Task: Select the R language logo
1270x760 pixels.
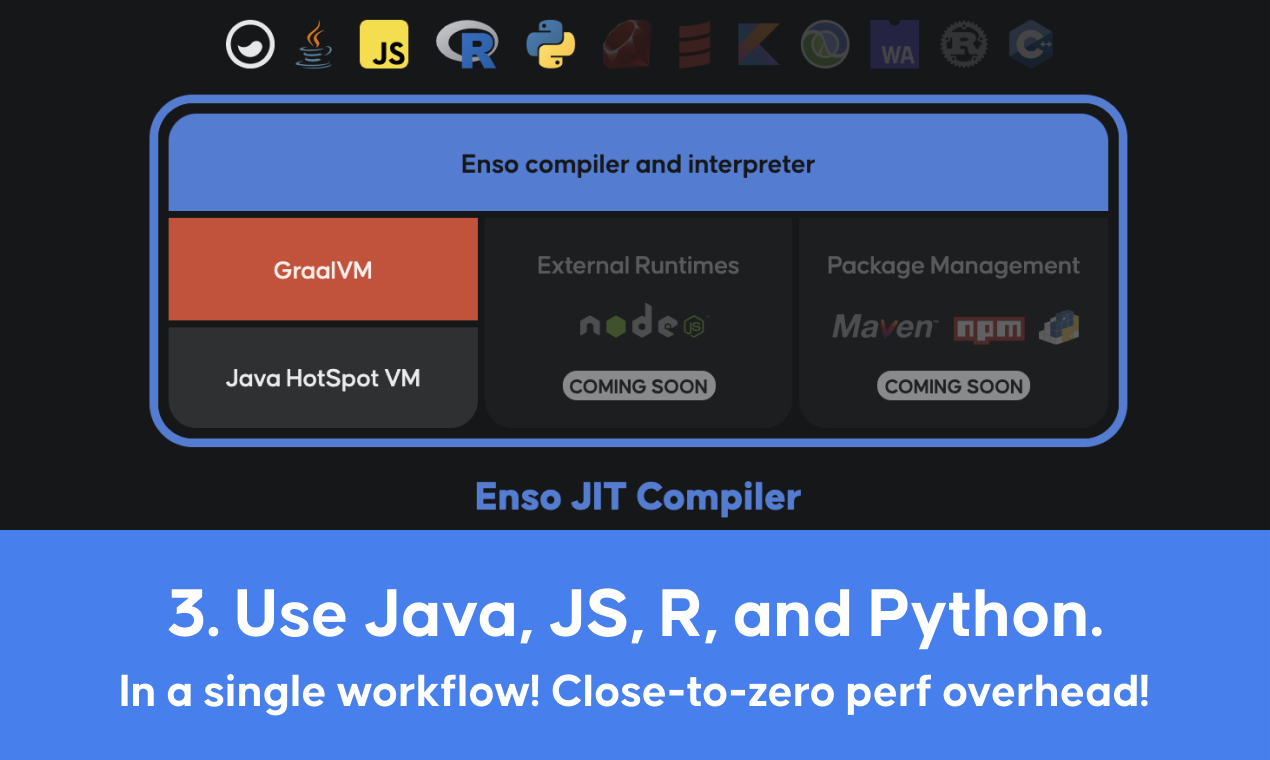Action: (x=467, y=45)
